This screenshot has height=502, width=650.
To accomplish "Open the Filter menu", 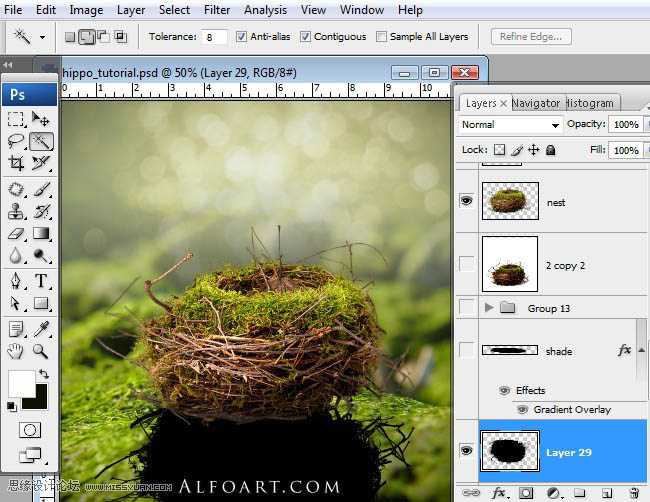I will tap(216, 10).
